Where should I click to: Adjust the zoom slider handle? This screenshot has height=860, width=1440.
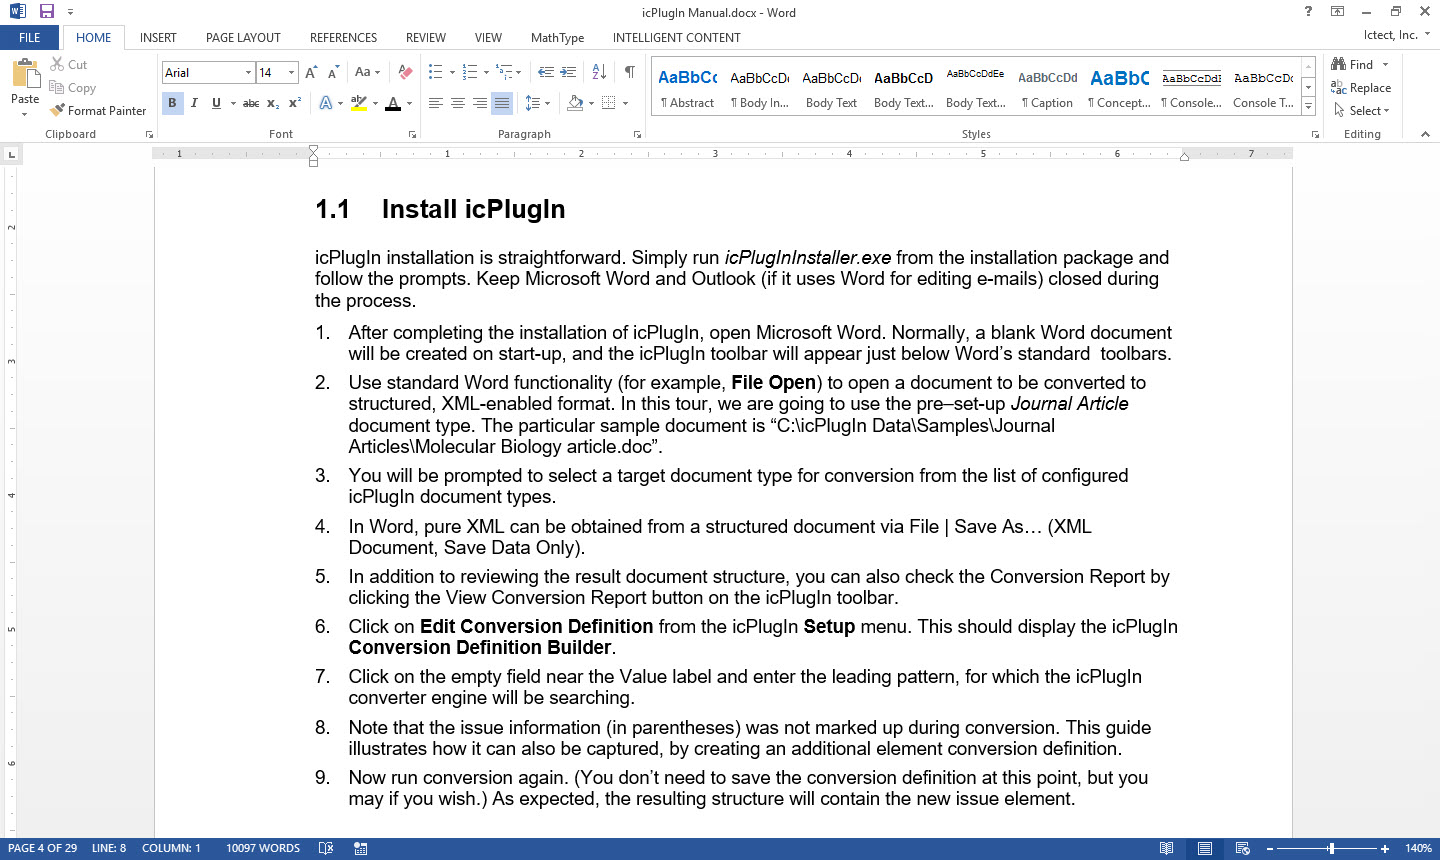click(x=1331, y=848)
